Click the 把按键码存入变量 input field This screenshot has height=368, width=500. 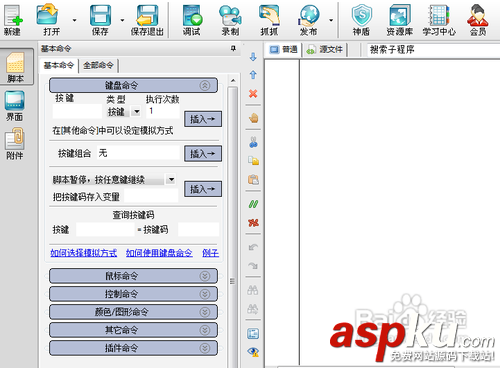click(x=151, y=196)
